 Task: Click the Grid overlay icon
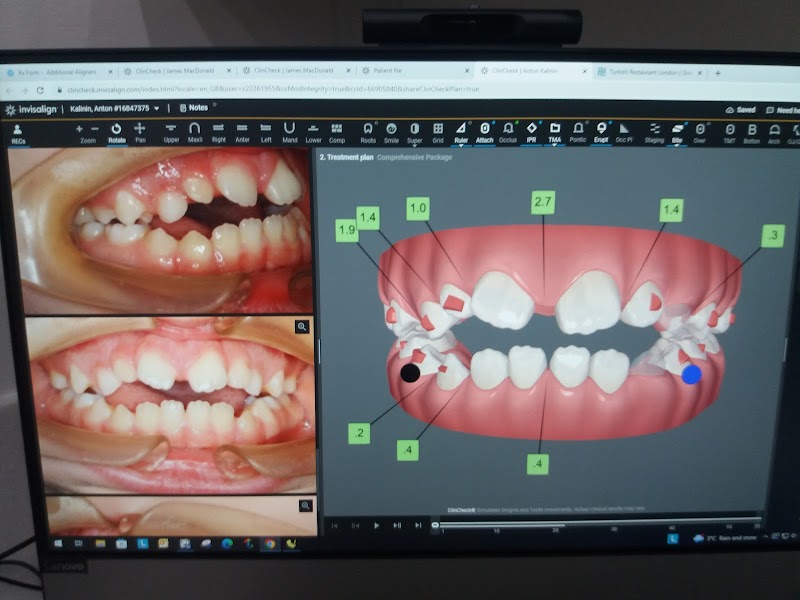(x=437, y=132)
